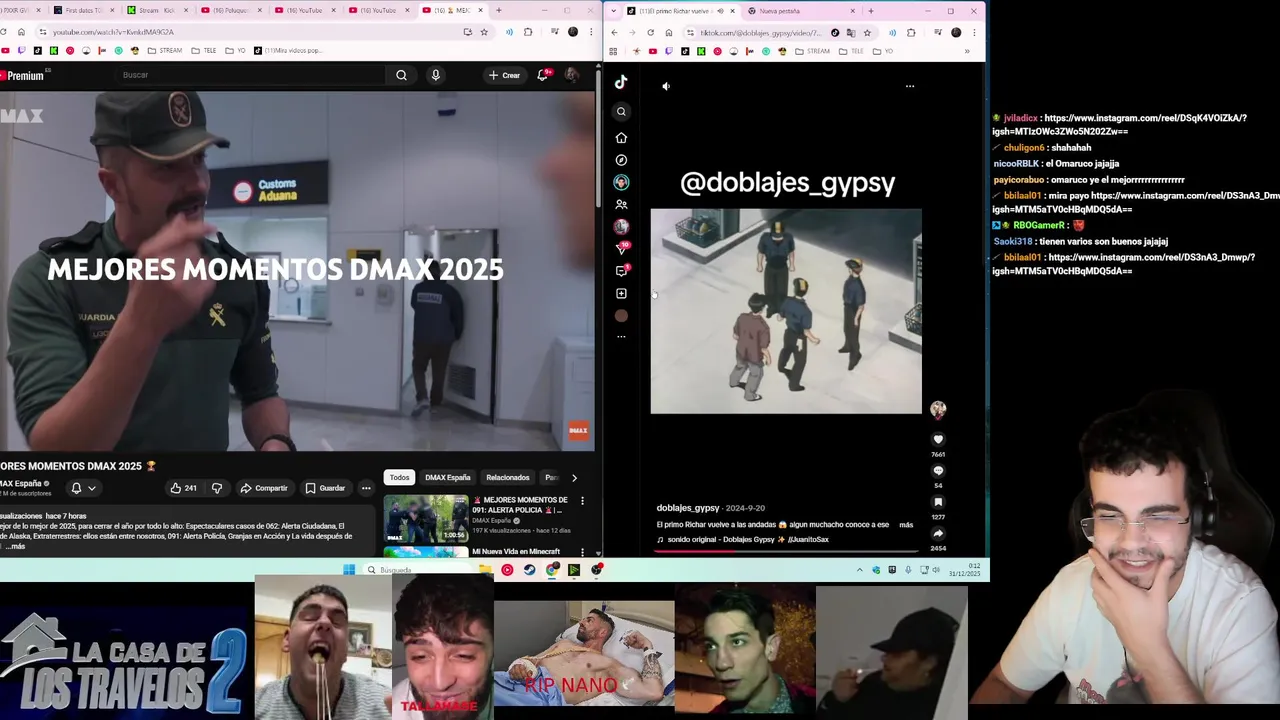This screenshot has height=720, width=1280.
Task: Switch to First dates browser tab
Action: 84,10
